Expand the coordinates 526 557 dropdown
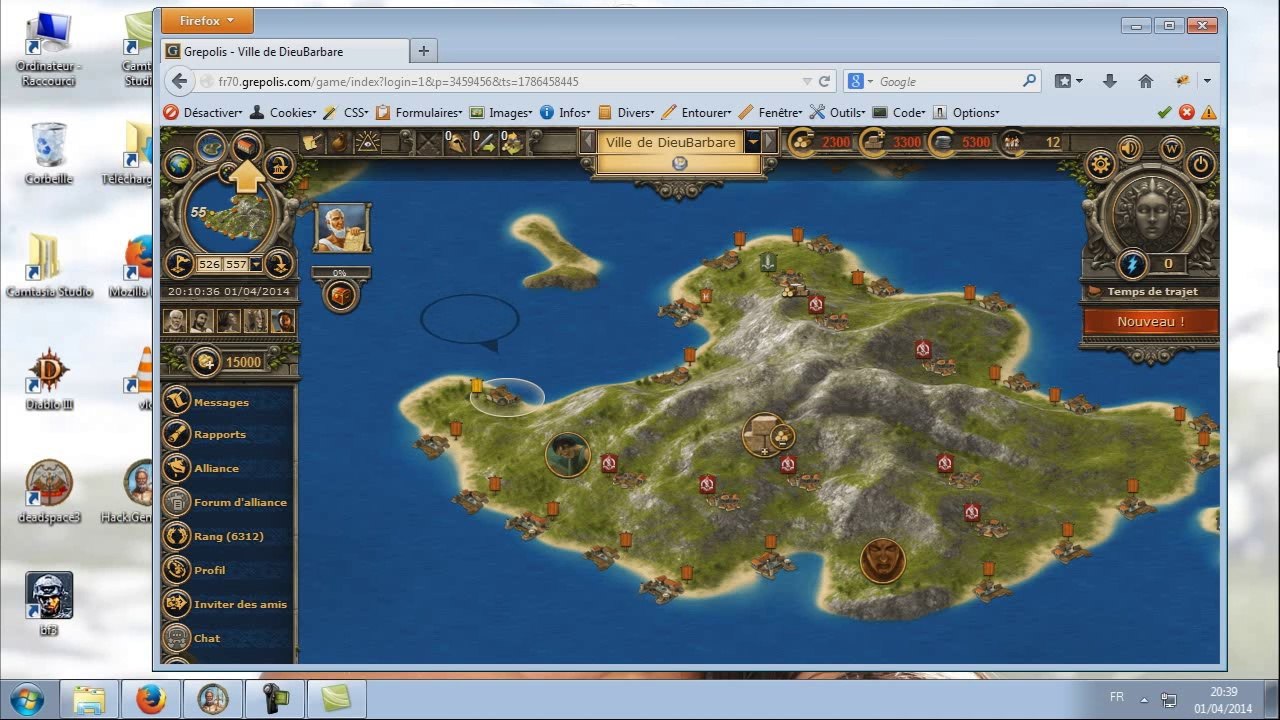The width and height of the screenshot is (1280, 720). pos(256,264)
